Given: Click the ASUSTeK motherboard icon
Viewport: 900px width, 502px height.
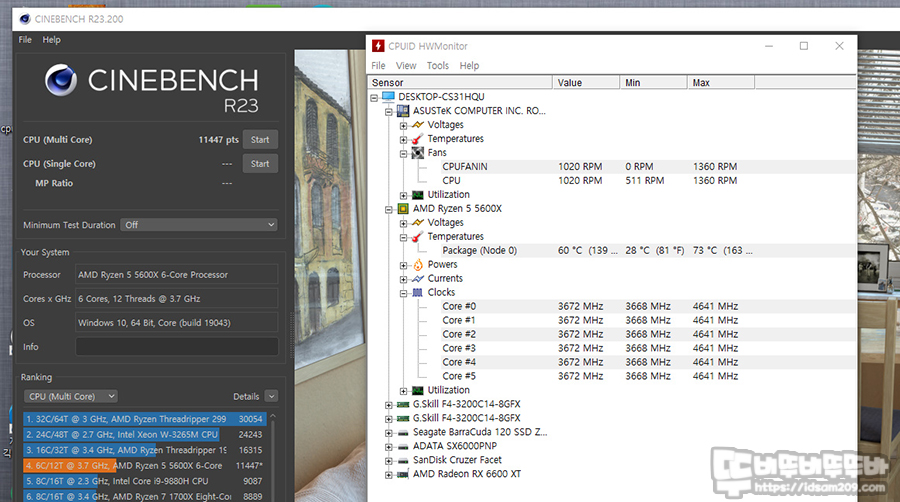Looking at the screenshot, I should [x=403, y=111].
